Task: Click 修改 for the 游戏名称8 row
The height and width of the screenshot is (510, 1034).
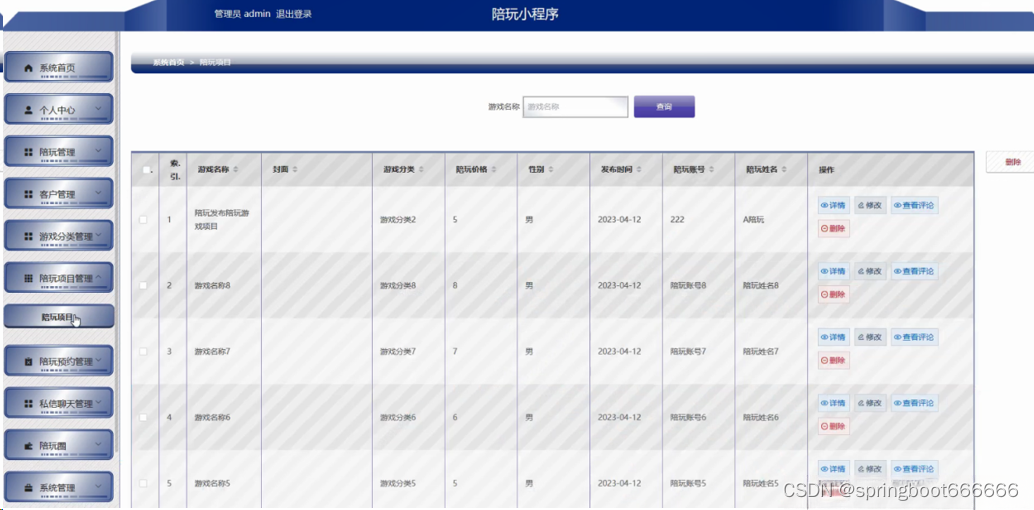Action: click(870, 271)
